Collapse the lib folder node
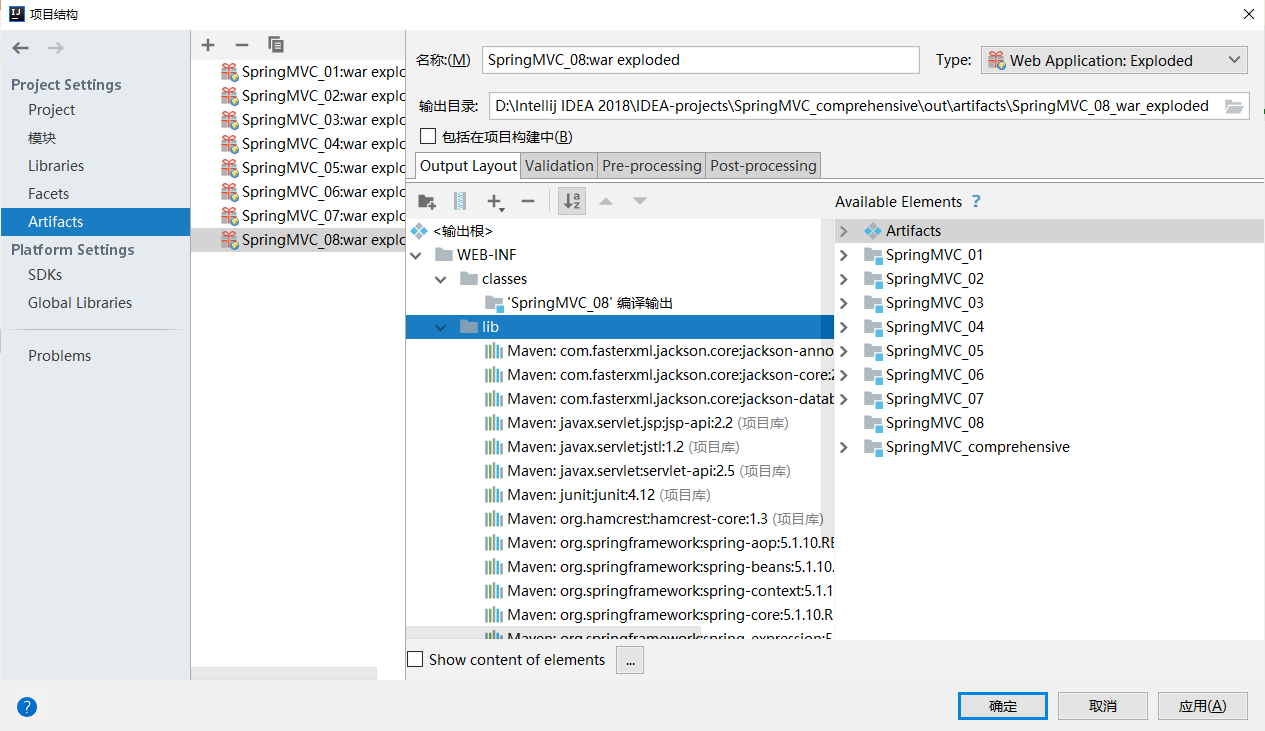 point(441,327)
